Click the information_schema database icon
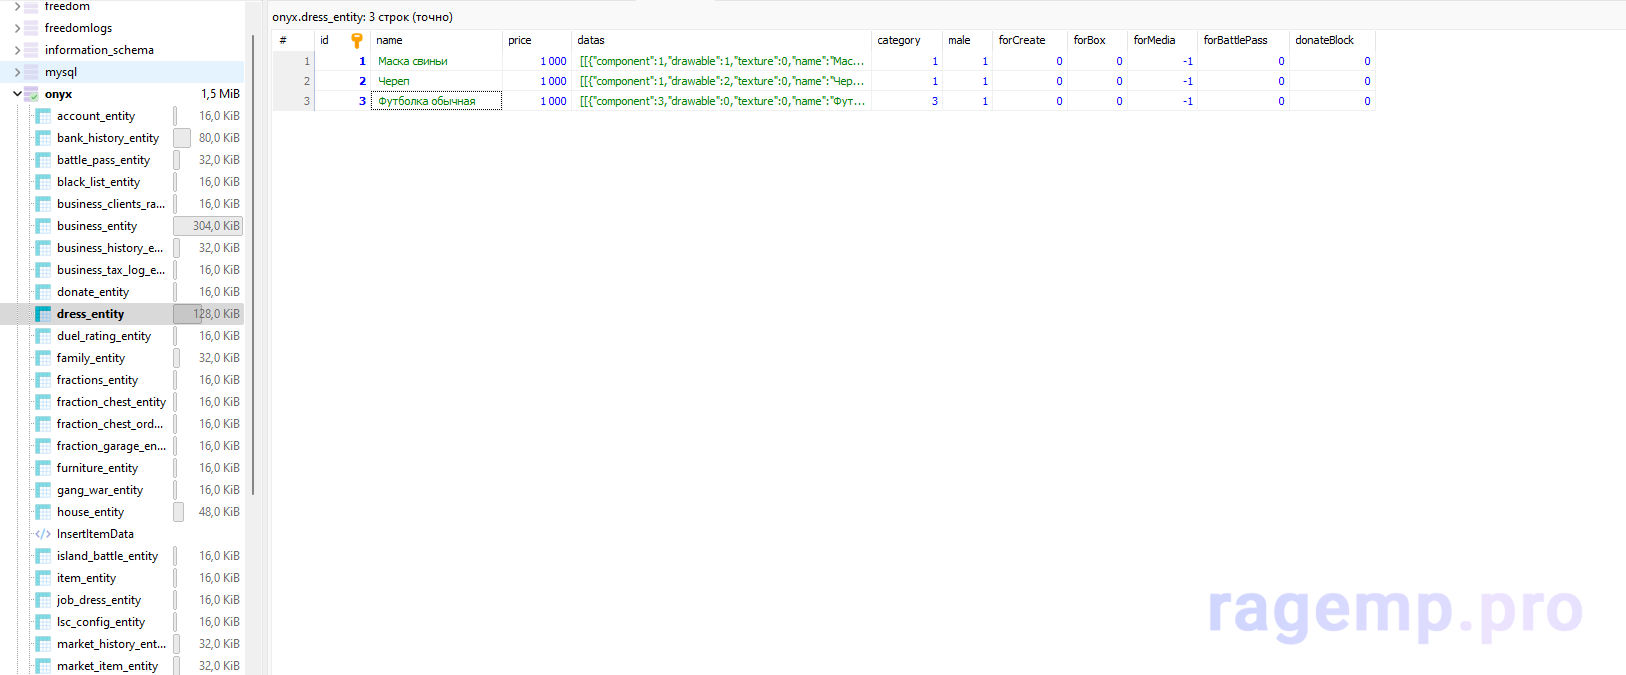 pos(31,50)
